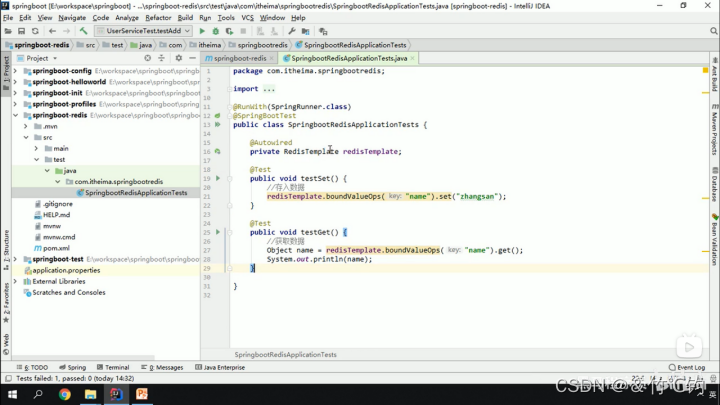Select SpringbootRedisApplicationTests in project tree

(132, 193)
